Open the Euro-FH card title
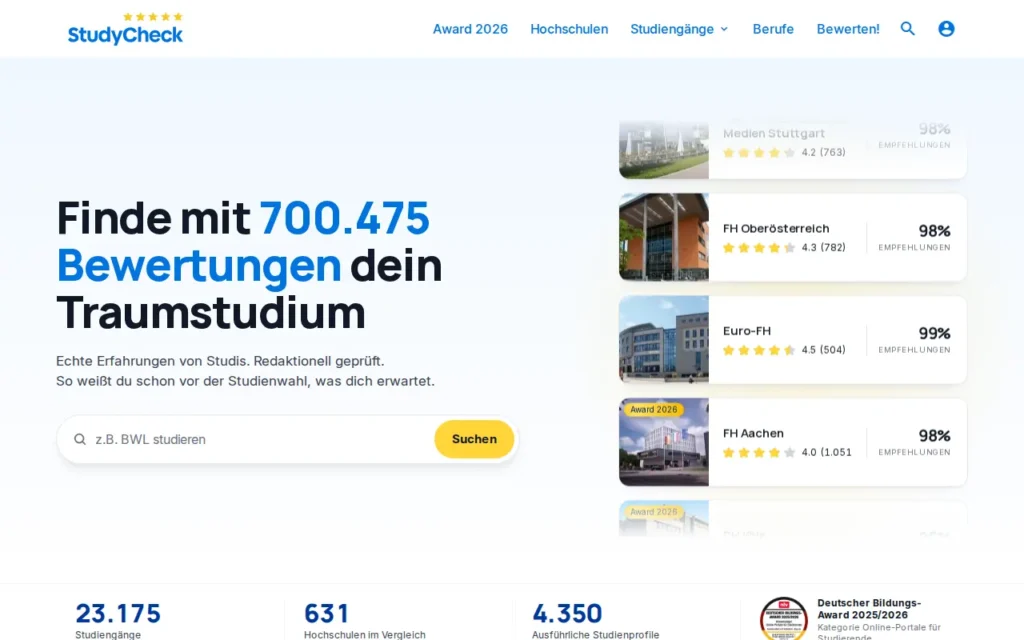The width and height of the screenshot is (1024, 640). tap(746, 331)
